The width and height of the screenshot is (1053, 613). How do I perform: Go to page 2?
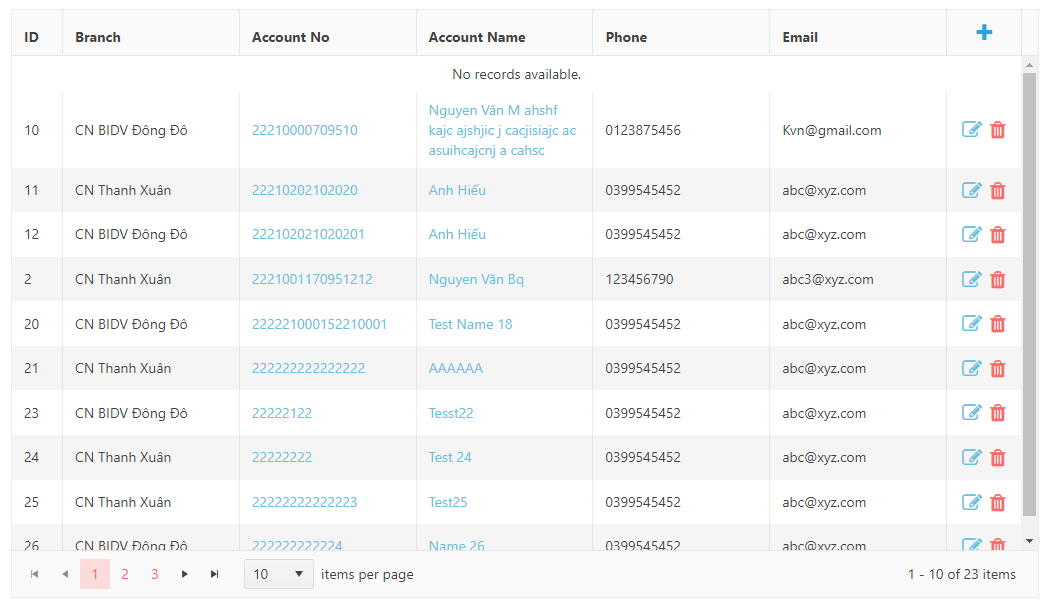pos(125,574)
